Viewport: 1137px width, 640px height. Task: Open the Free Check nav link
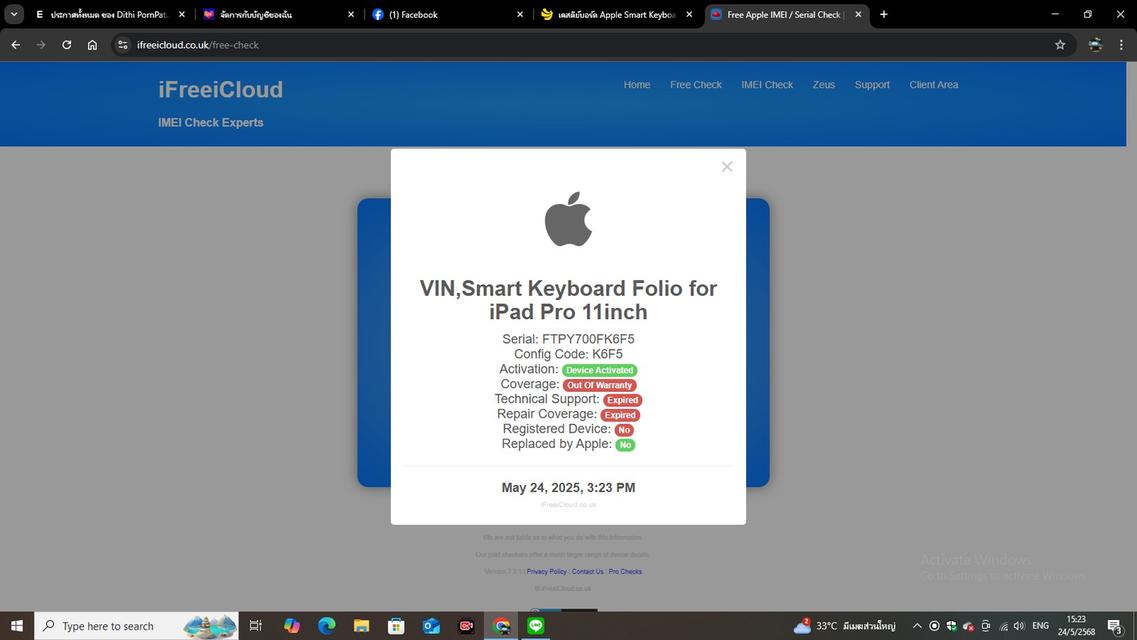point(695,85)
